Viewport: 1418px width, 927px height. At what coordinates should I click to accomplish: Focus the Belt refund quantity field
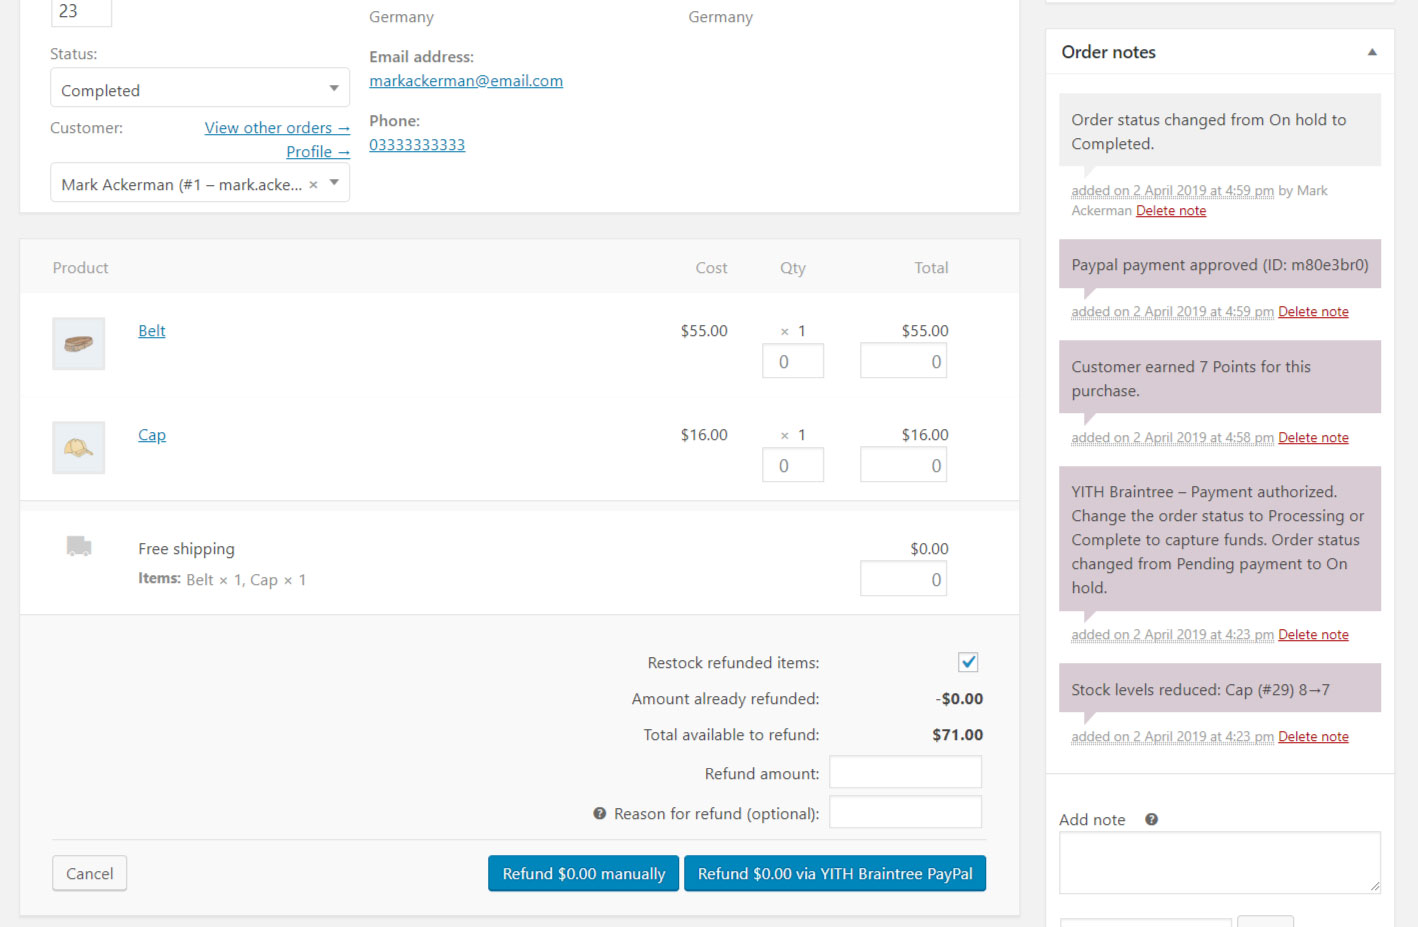[x=792, y=362]
